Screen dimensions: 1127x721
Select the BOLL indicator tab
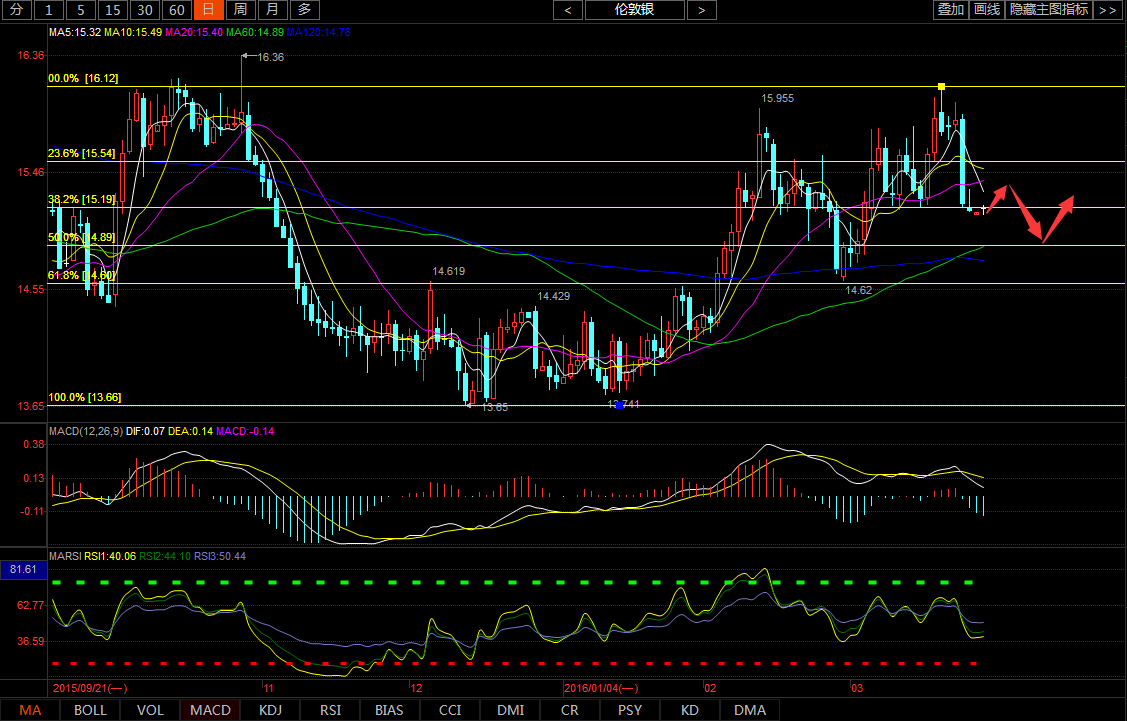coord(90,710)
